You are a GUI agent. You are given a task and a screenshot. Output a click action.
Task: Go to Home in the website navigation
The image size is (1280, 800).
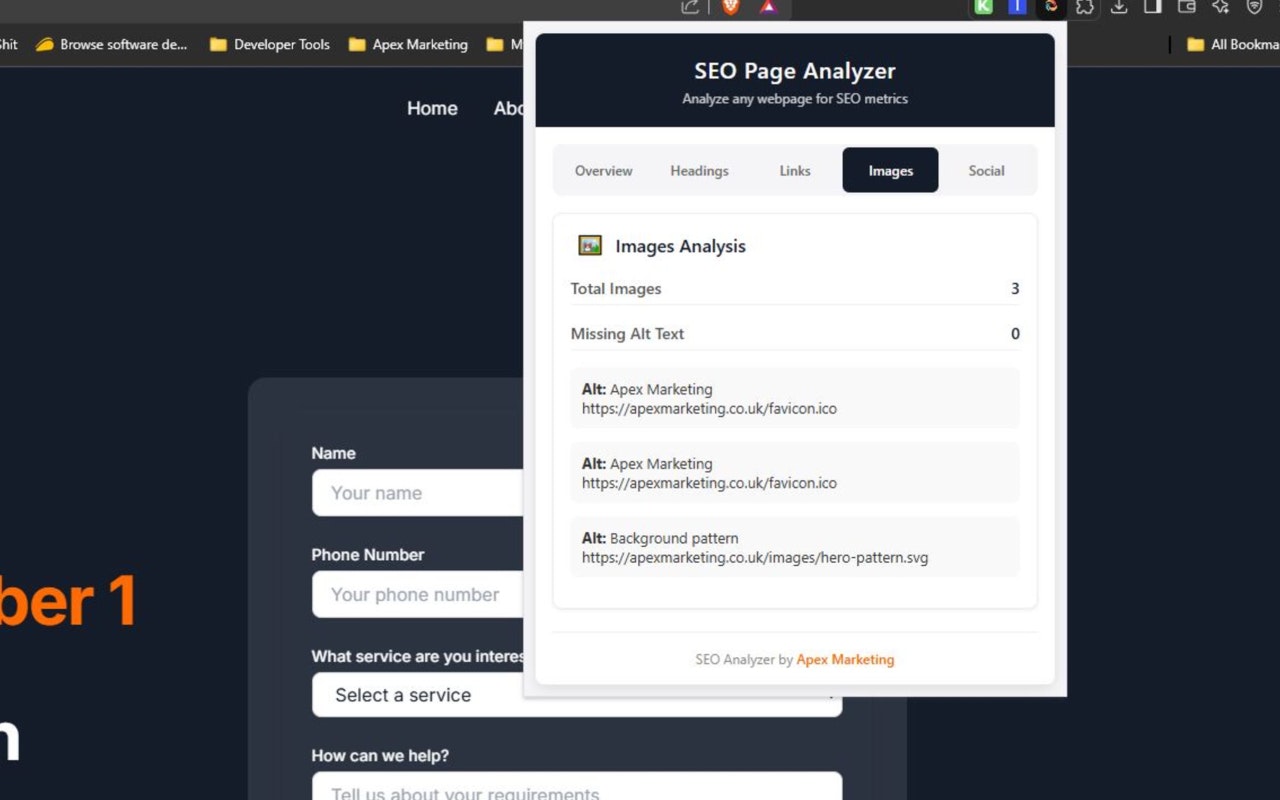click(432, 108)
